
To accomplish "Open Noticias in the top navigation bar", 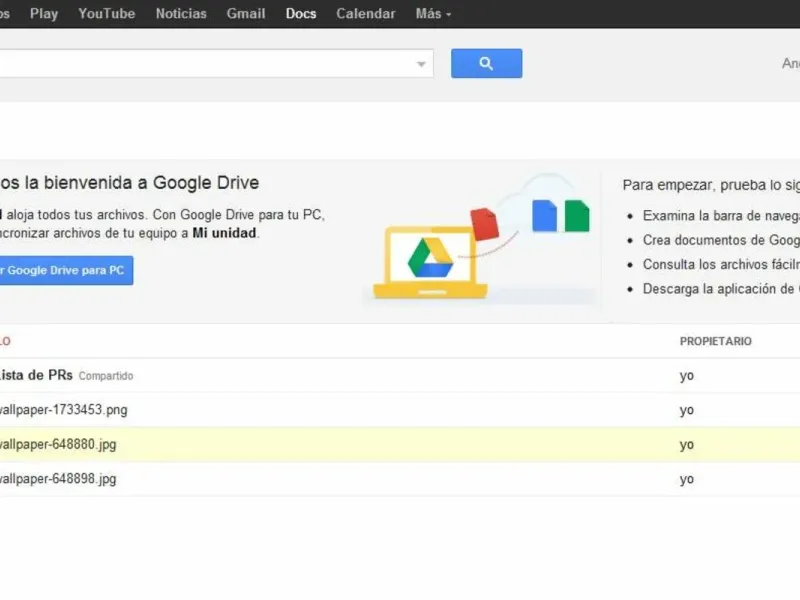I will (181, 14).
